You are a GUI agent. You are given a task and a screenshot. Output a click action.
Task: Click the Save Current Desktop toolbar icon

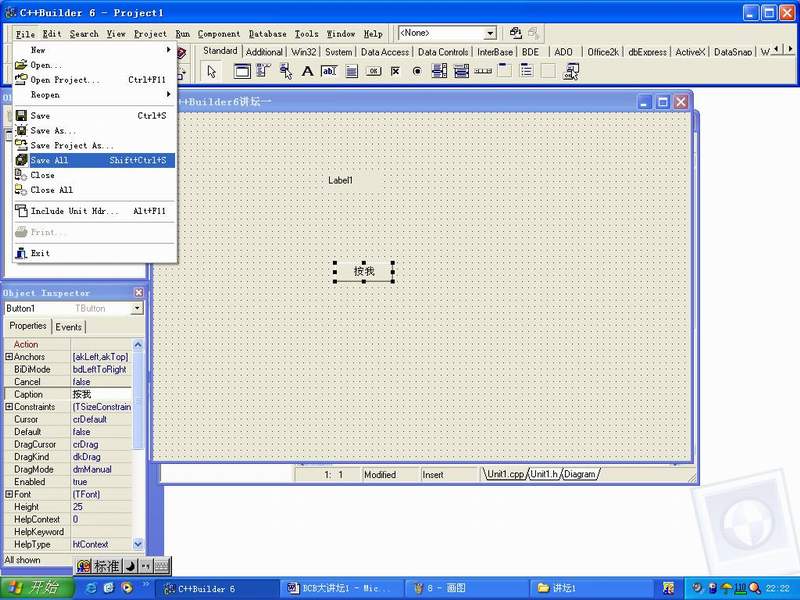(516, 34)
